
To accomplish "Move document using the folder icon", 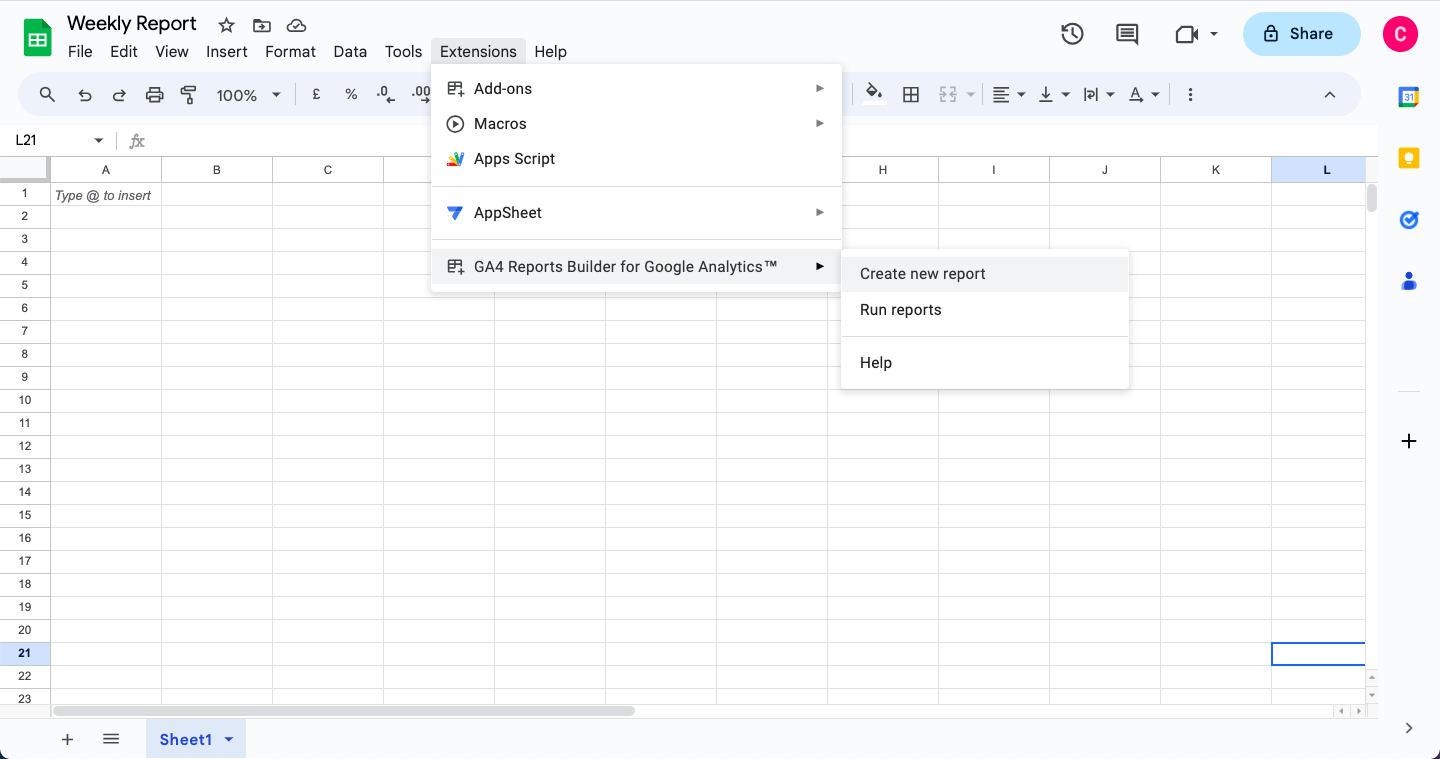I will (261, 25).
